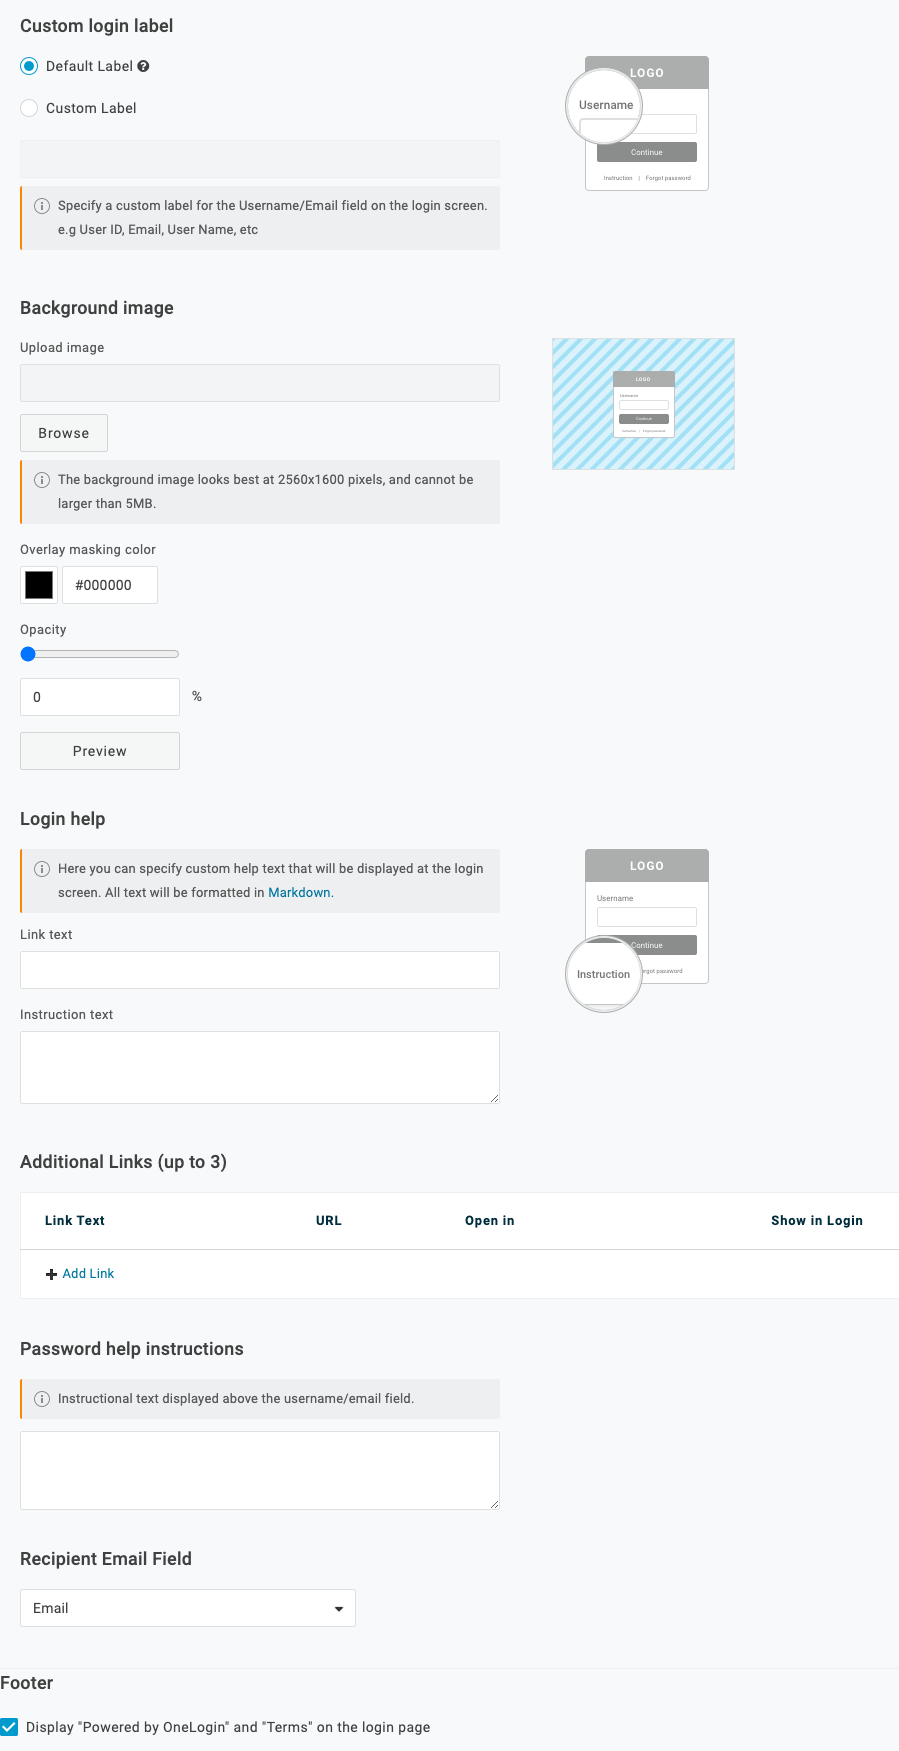Click the info icon above the password help text box
899x1751 pixels.
tap(41, 1398)
